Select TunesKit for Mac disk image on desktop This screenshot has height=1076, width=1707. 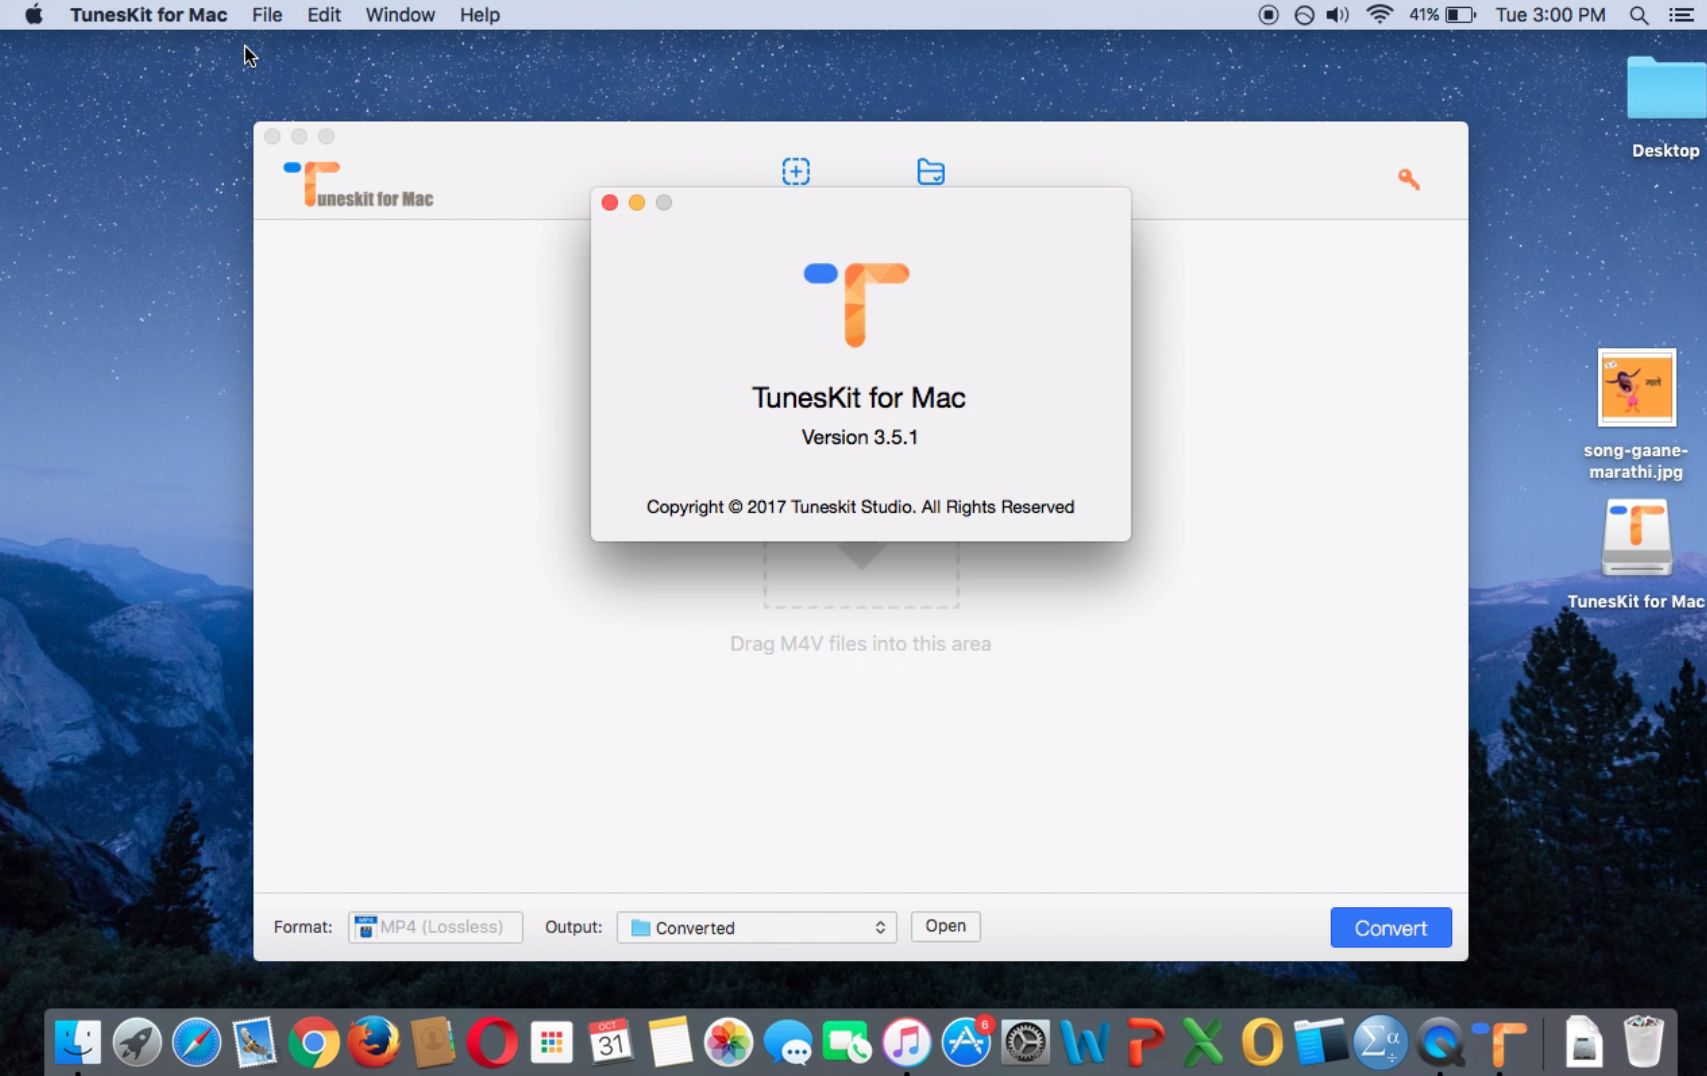(1636, 554)
